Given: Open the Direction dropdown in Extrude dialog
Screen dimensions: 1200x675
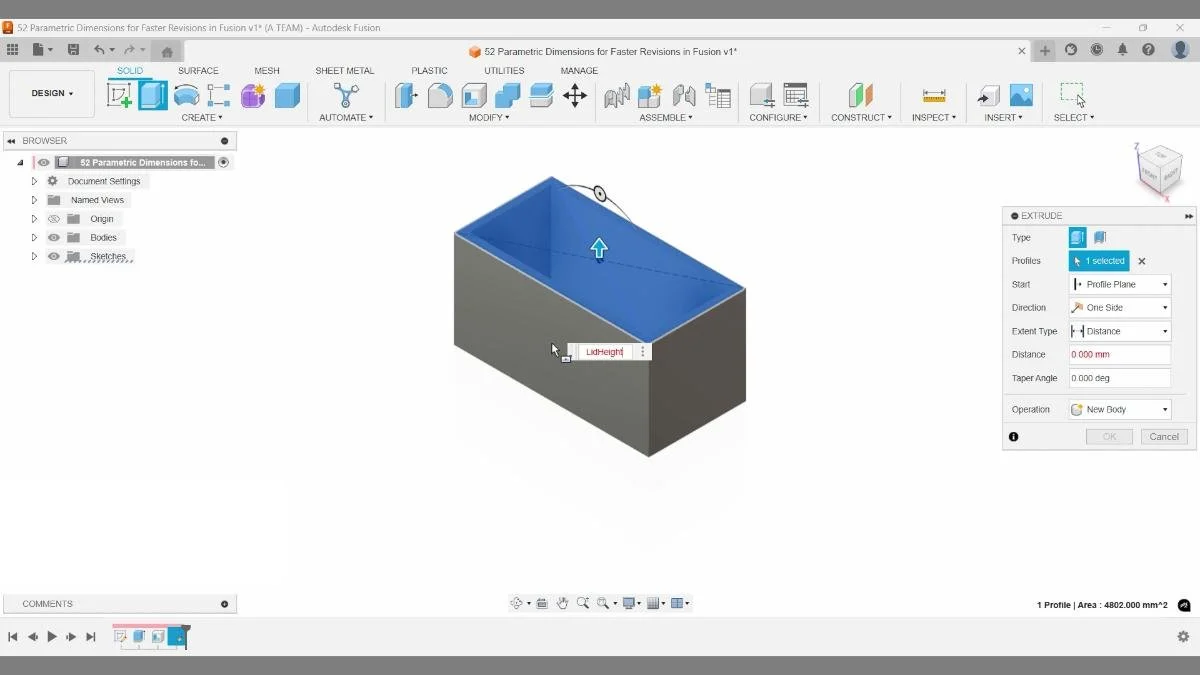Looking at the screenshot, I should [x=1119, y=307].
